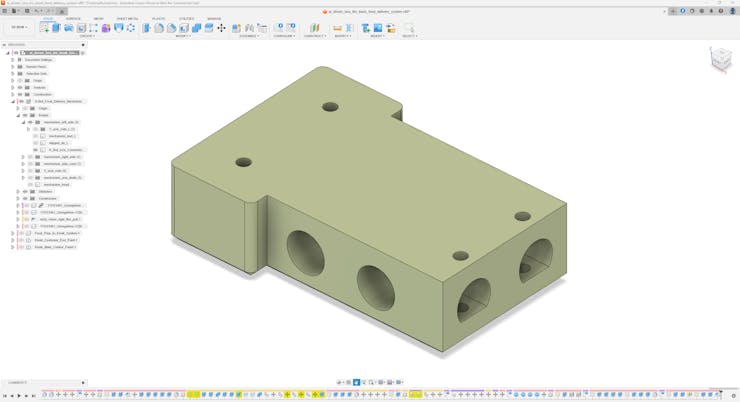This screenshot has width=740, height=402.
Task: Select the Move/Copy arrows tool
Action: coord(221,28)
